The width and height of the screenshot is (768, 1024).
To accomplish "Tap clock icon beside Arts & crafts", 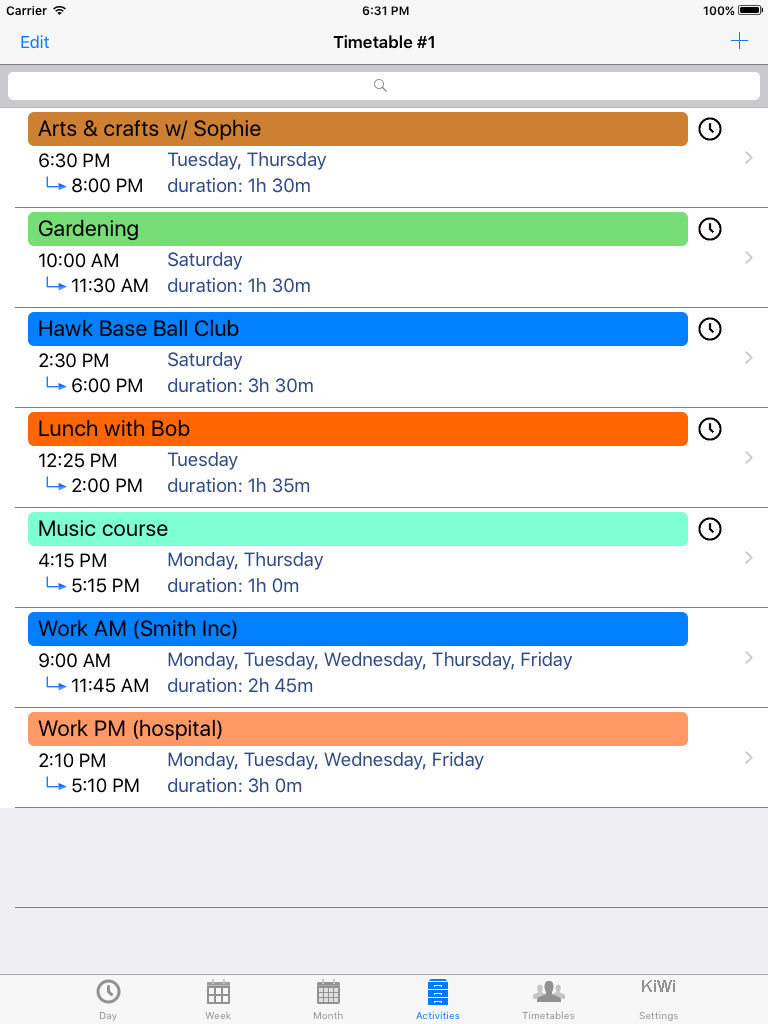I will pos(710,129).
